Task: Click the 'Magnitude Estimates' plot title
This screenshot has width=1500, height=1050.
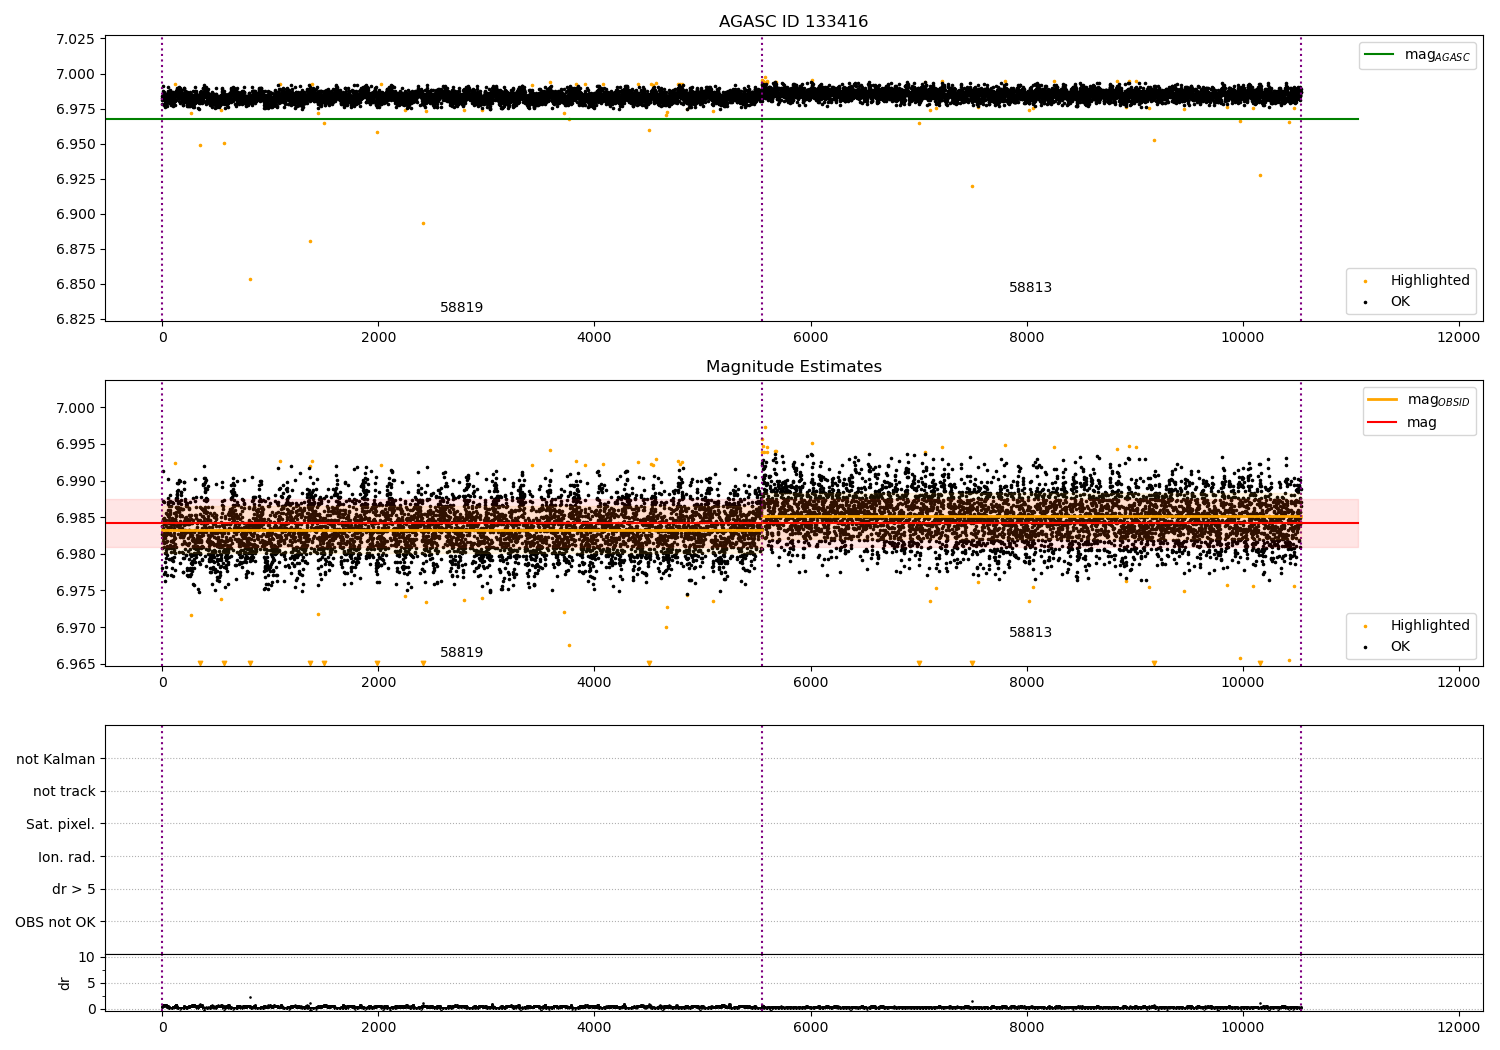Action: click(x=793, y=367)
